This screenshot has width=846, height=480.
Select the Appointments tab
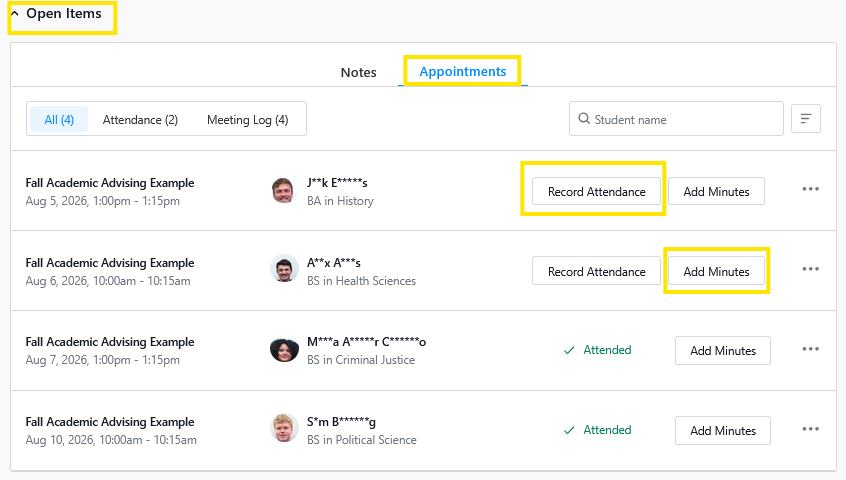click(462, 72)
